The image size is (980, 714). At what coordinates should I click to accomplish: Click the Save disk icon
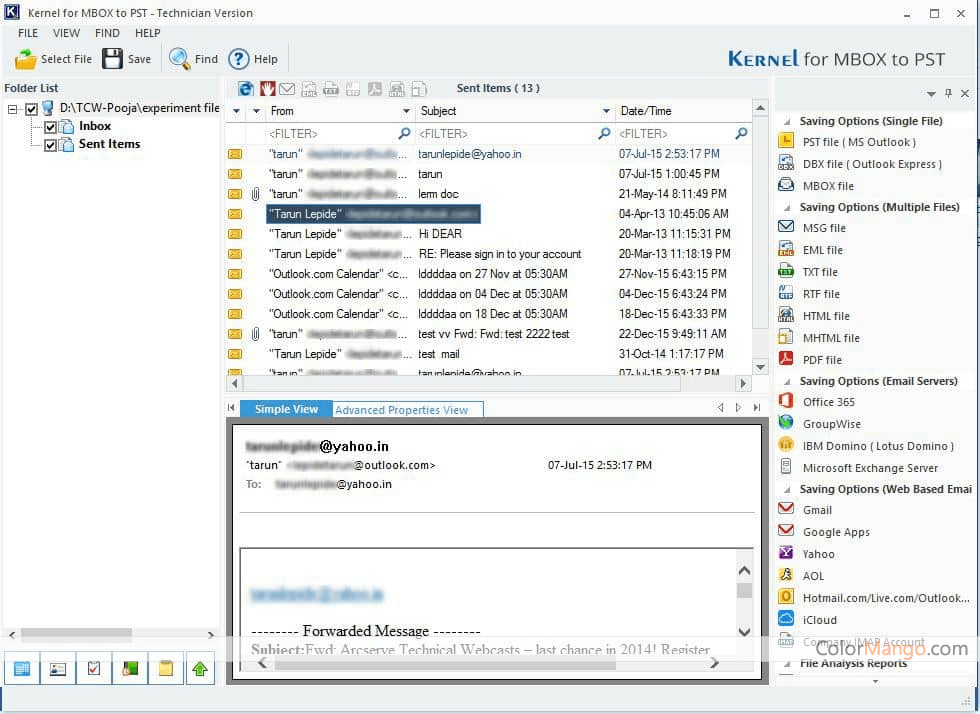coord(113,59)
